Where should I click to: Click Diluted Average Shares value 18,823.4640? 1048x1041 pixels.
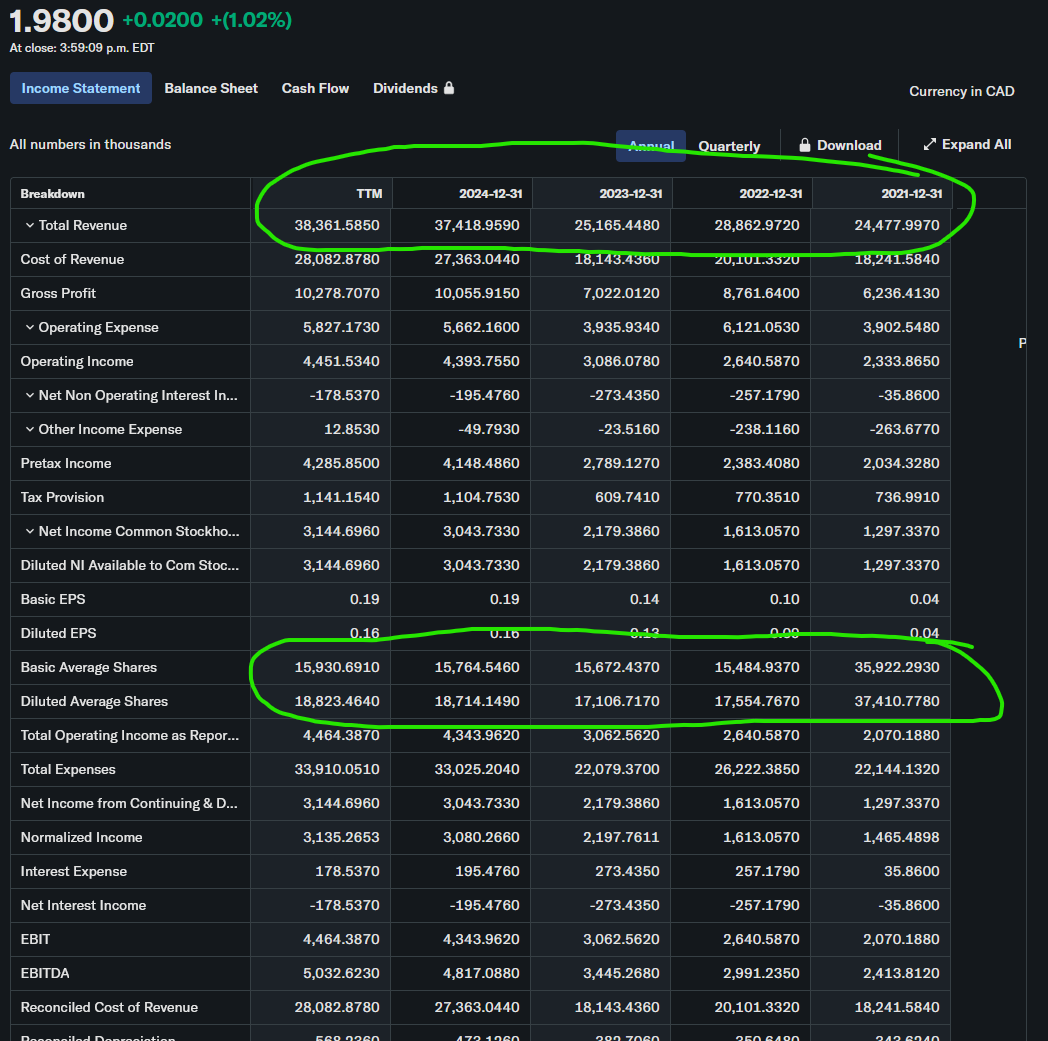pos(337,702)
